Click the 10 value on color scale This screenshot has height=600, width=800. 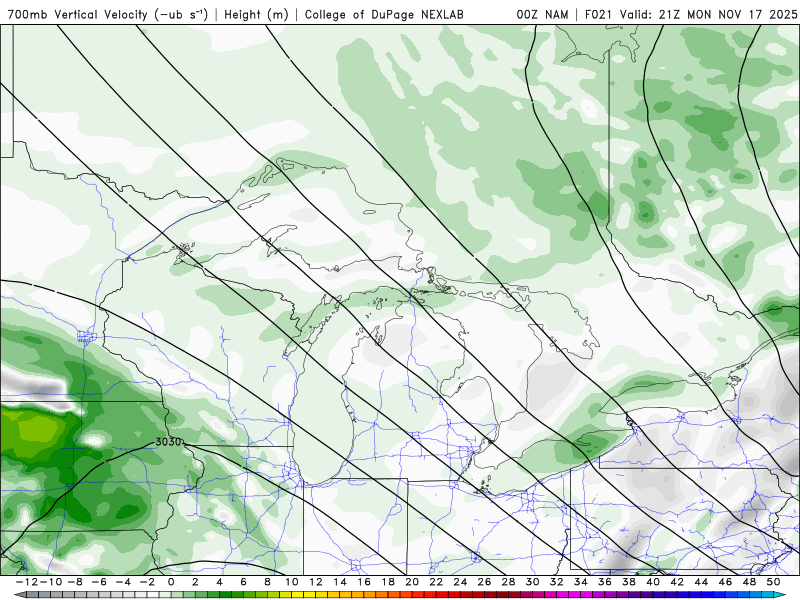[x=291, y=582]
